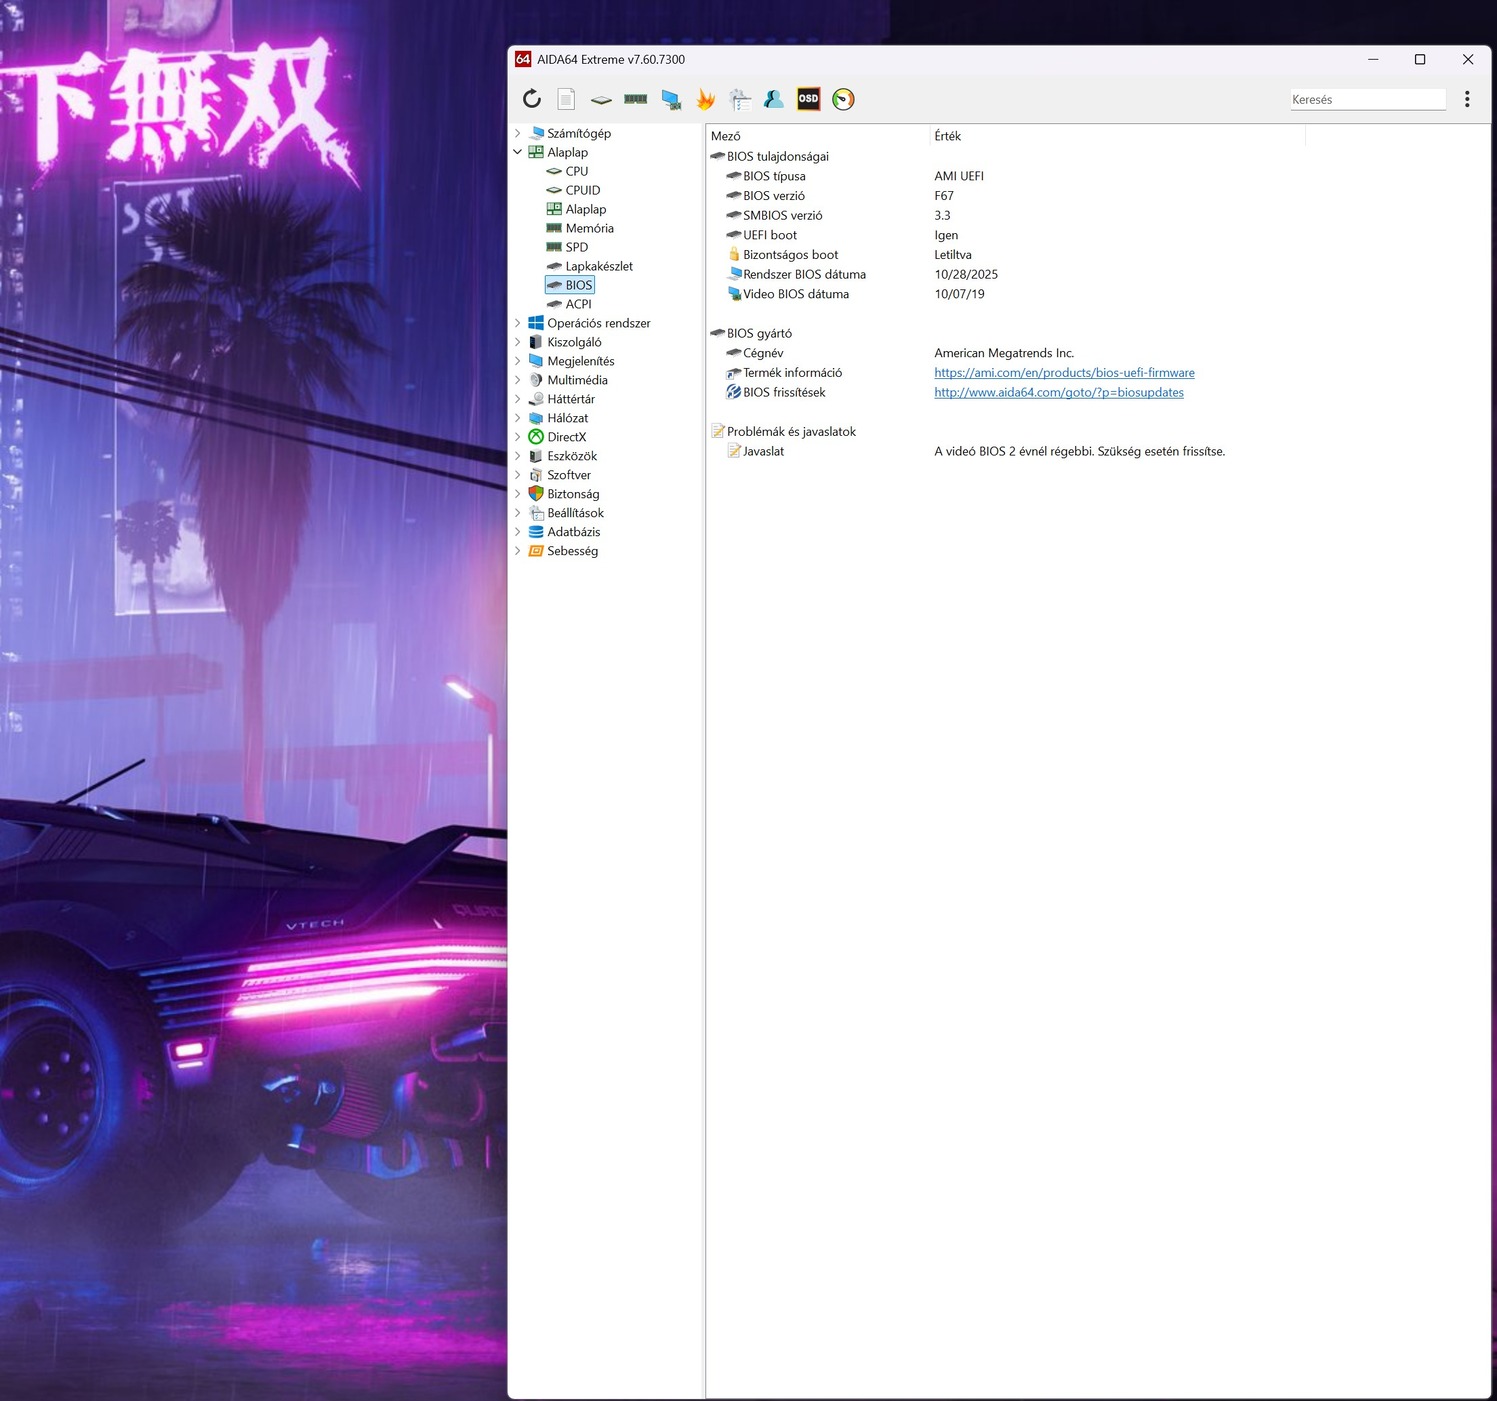Image resolution: width=1497 pixels, height=1401 pixels.
Task: Select the Számítógép category label
Action: pyautogui.click(x=579, y=133)
